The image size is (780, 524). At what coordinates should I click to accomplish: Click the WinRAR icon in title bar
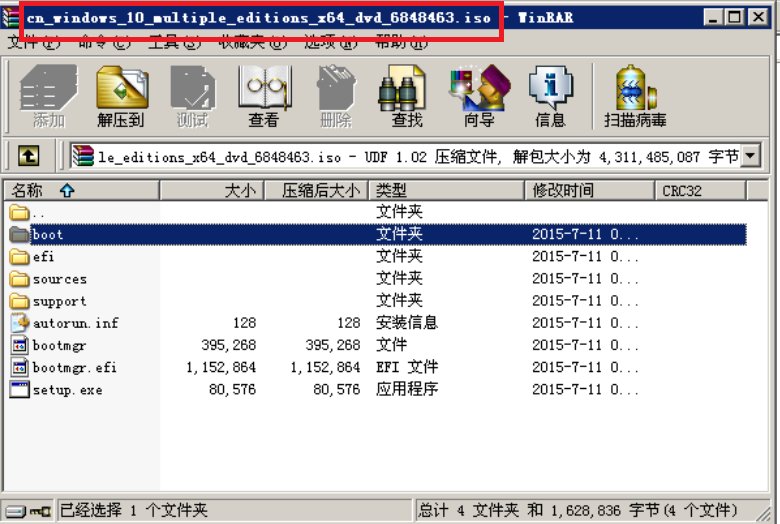(11, 17)
